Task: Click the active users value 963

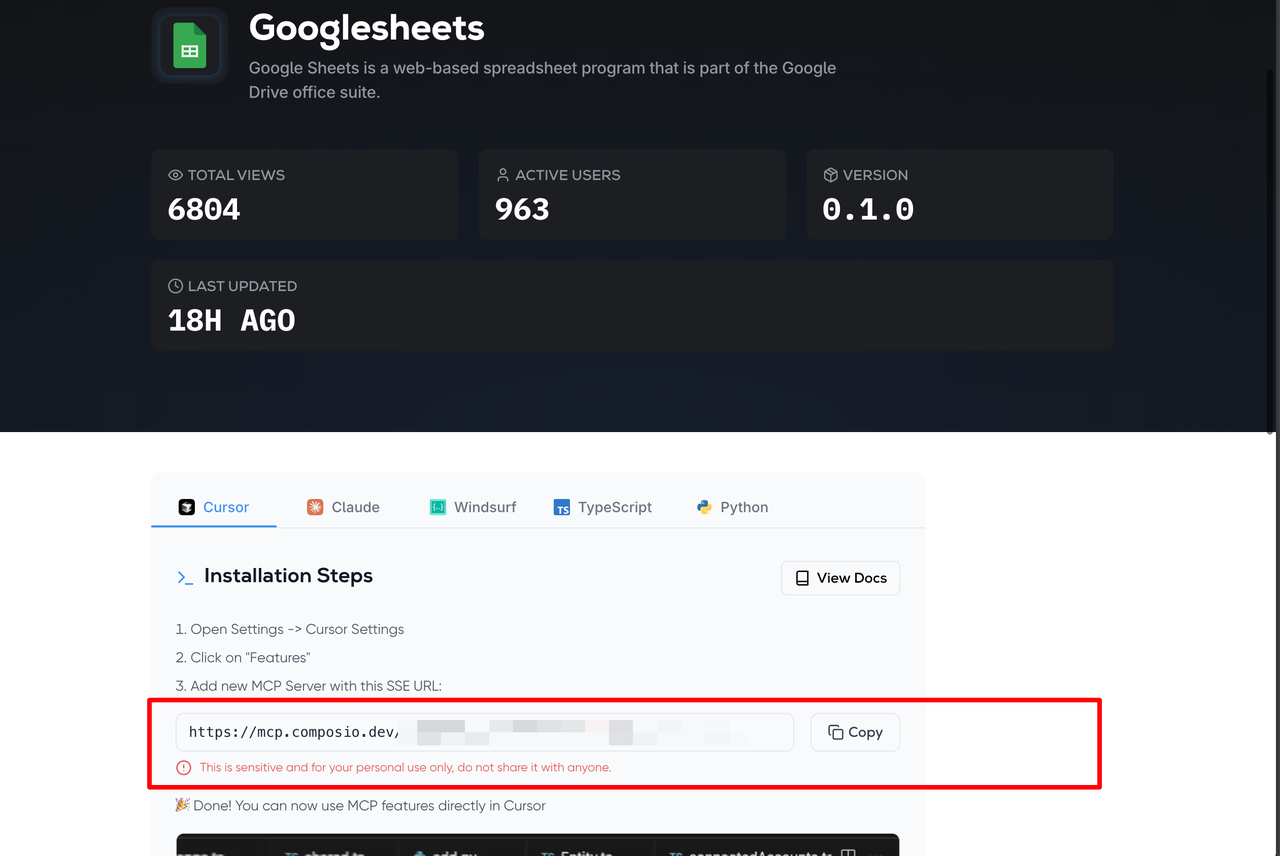Action: click(522, 209)
